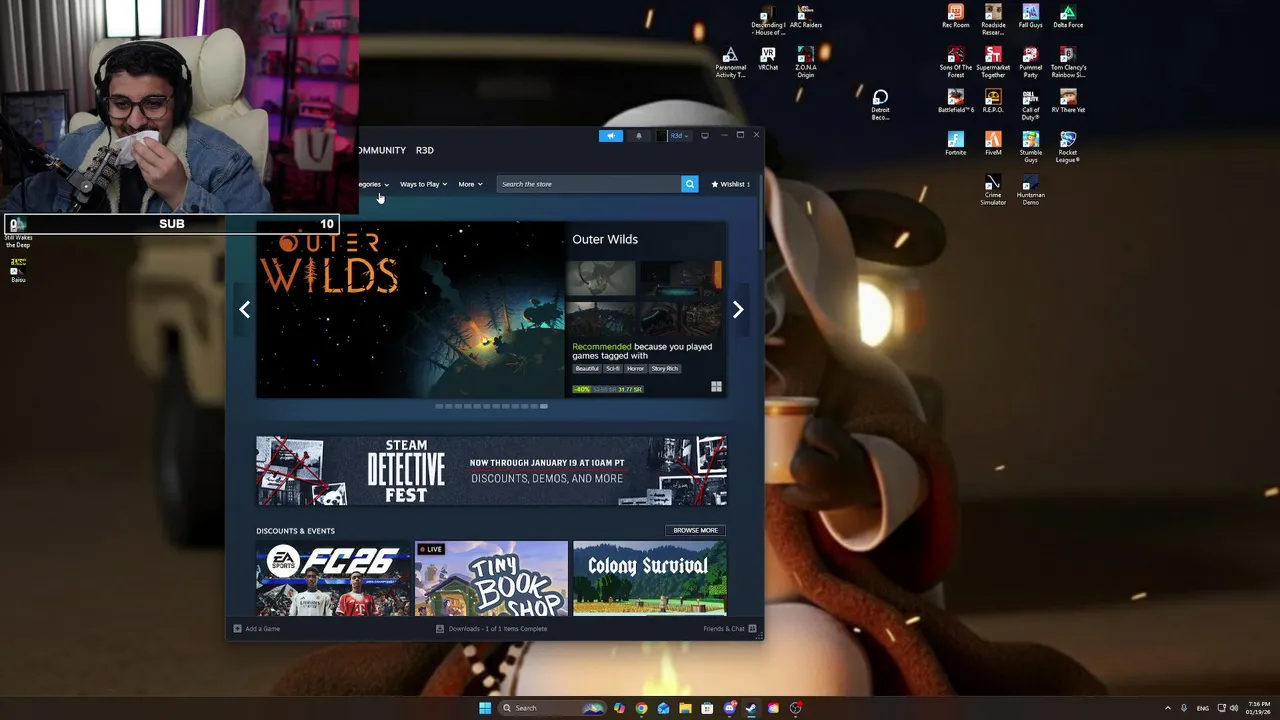Click the Steam store vertical scrollbar
Image resolution: width=1280 pixels, height=720 pixels.
[760, 214]
